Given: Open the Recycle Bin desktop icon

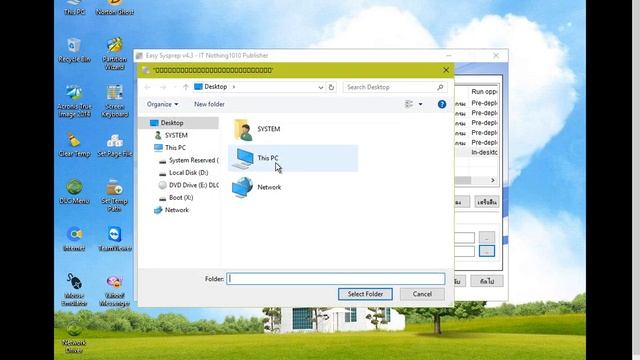Looking at the screenshot, I should [x=74, y=50].
